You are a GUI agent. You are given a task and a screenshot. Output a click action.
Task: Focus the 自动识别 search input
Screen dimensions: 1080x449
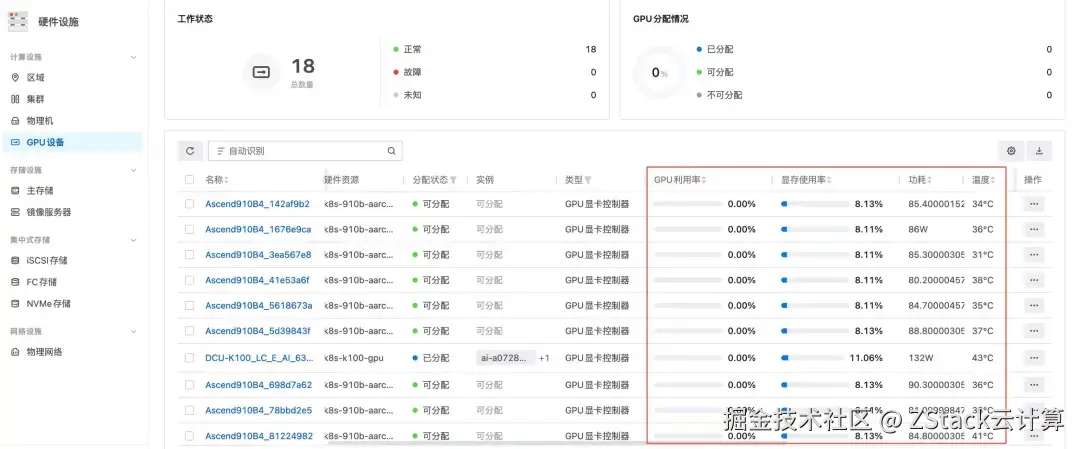point(305,151)
